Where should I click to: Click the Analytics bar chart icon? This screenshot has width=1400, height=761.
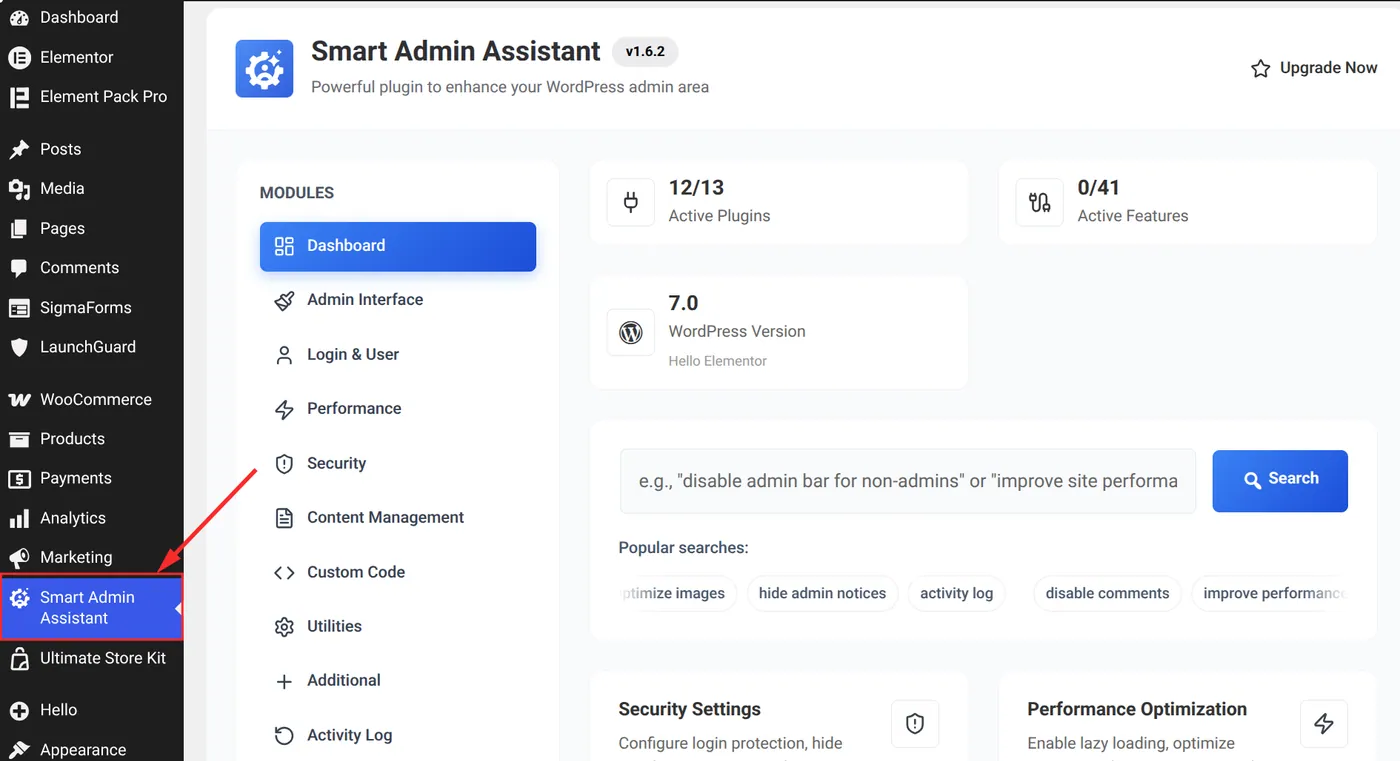pyautogui.click(x=19, y=518)
